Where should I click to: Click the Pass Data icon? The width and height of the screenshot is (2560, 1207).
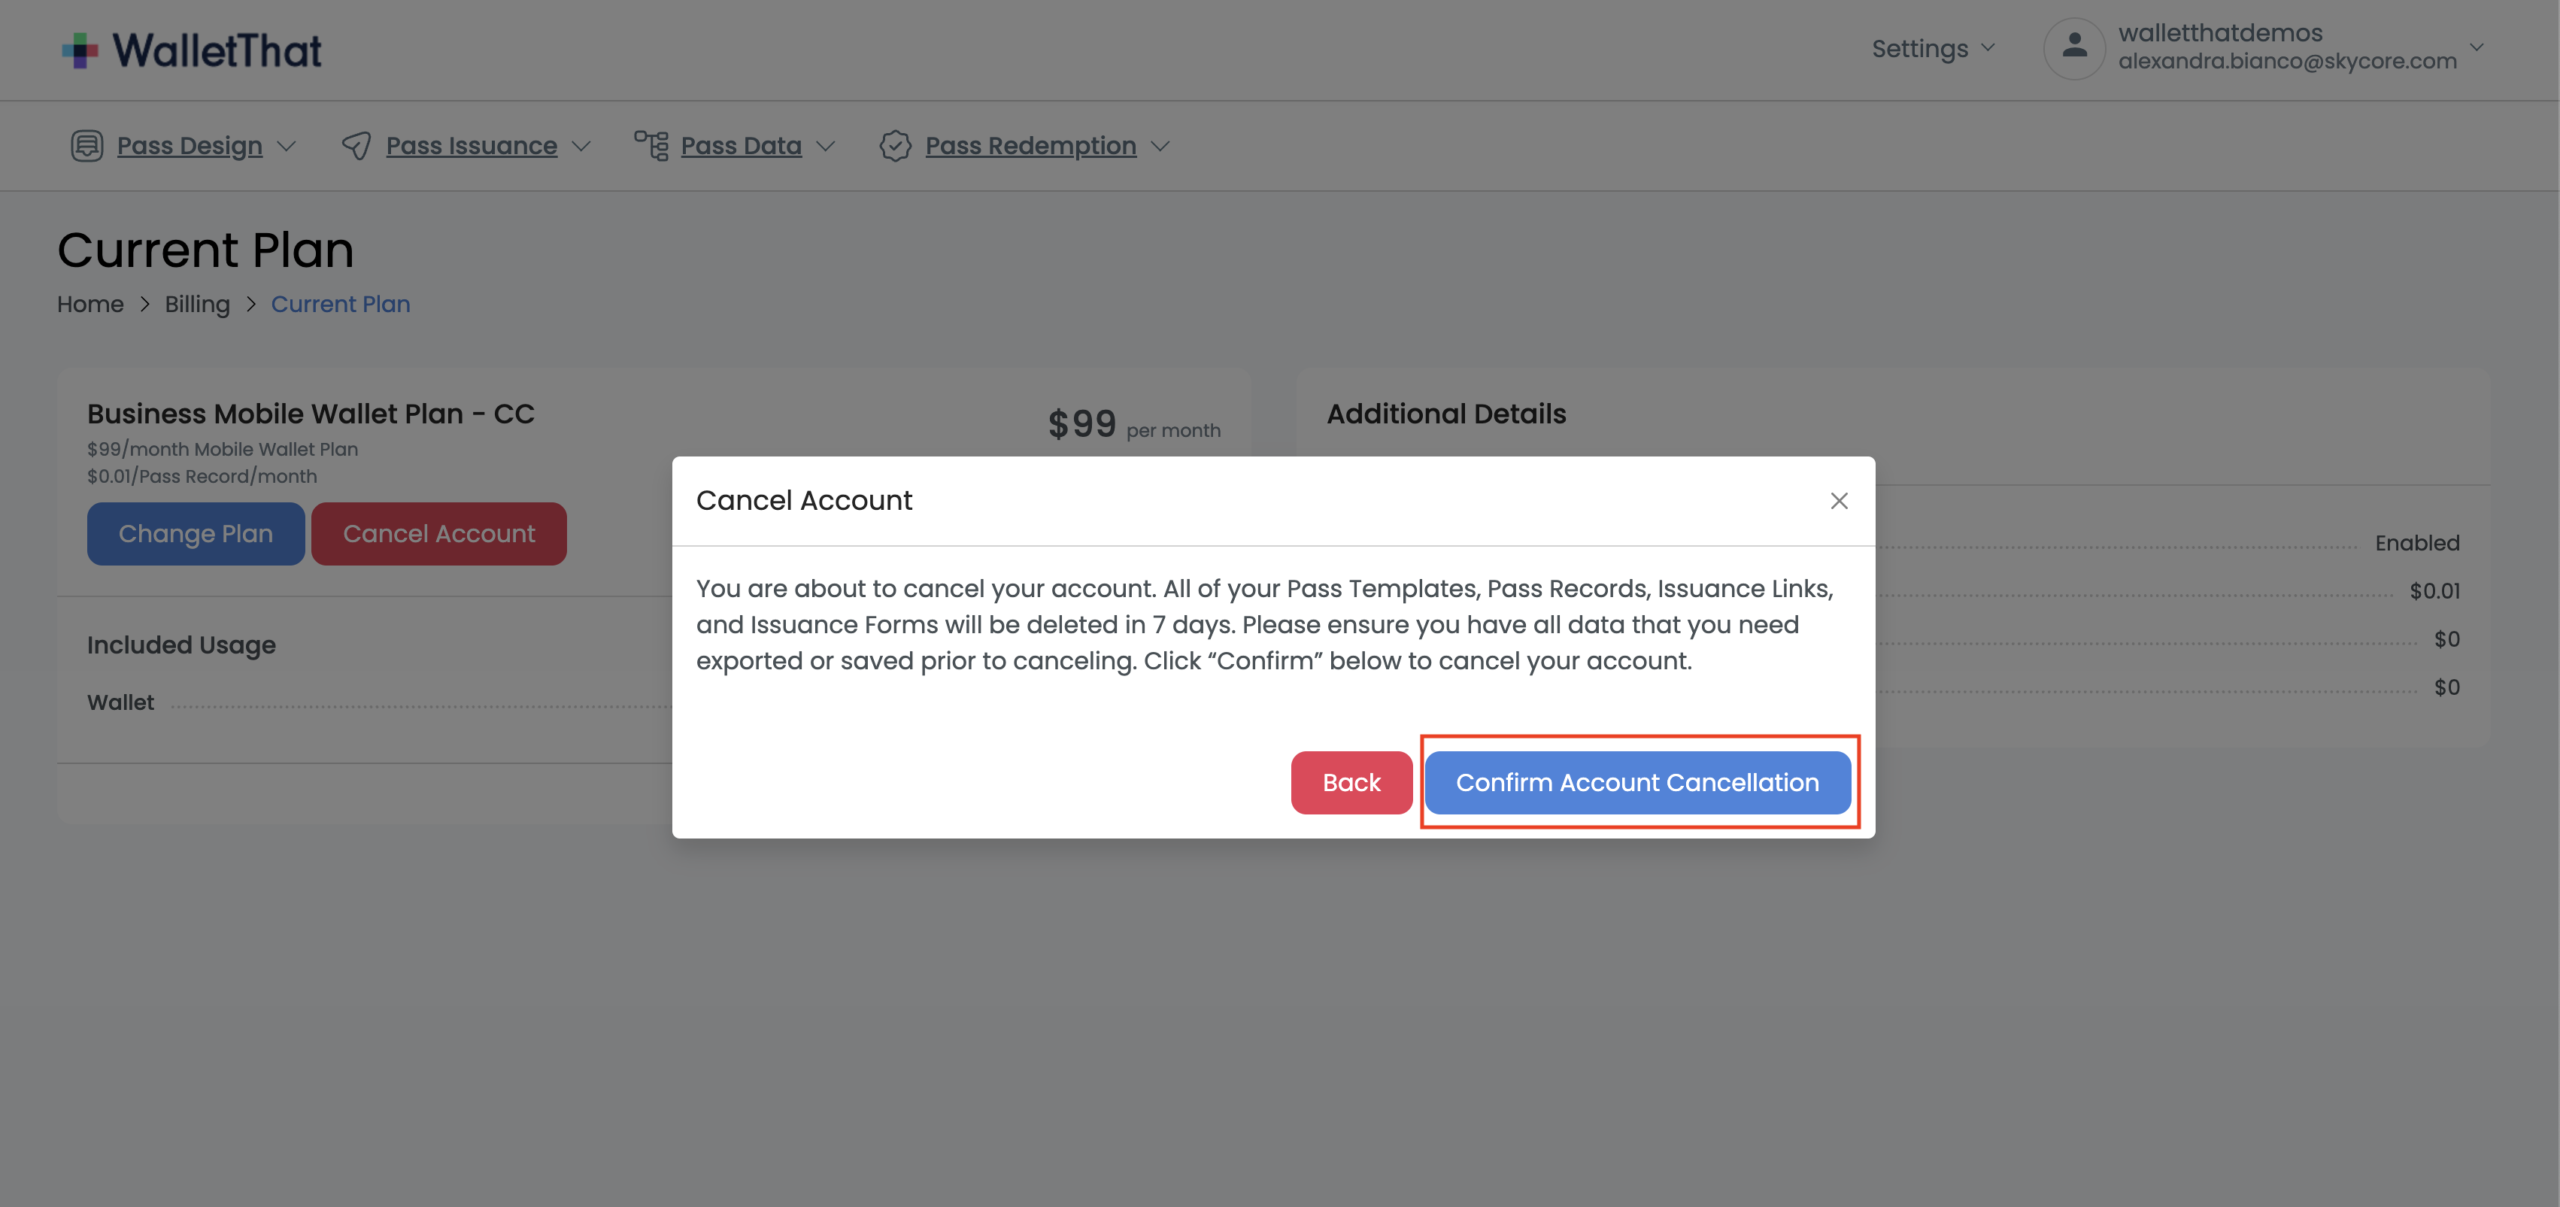[x=651, y=145]
